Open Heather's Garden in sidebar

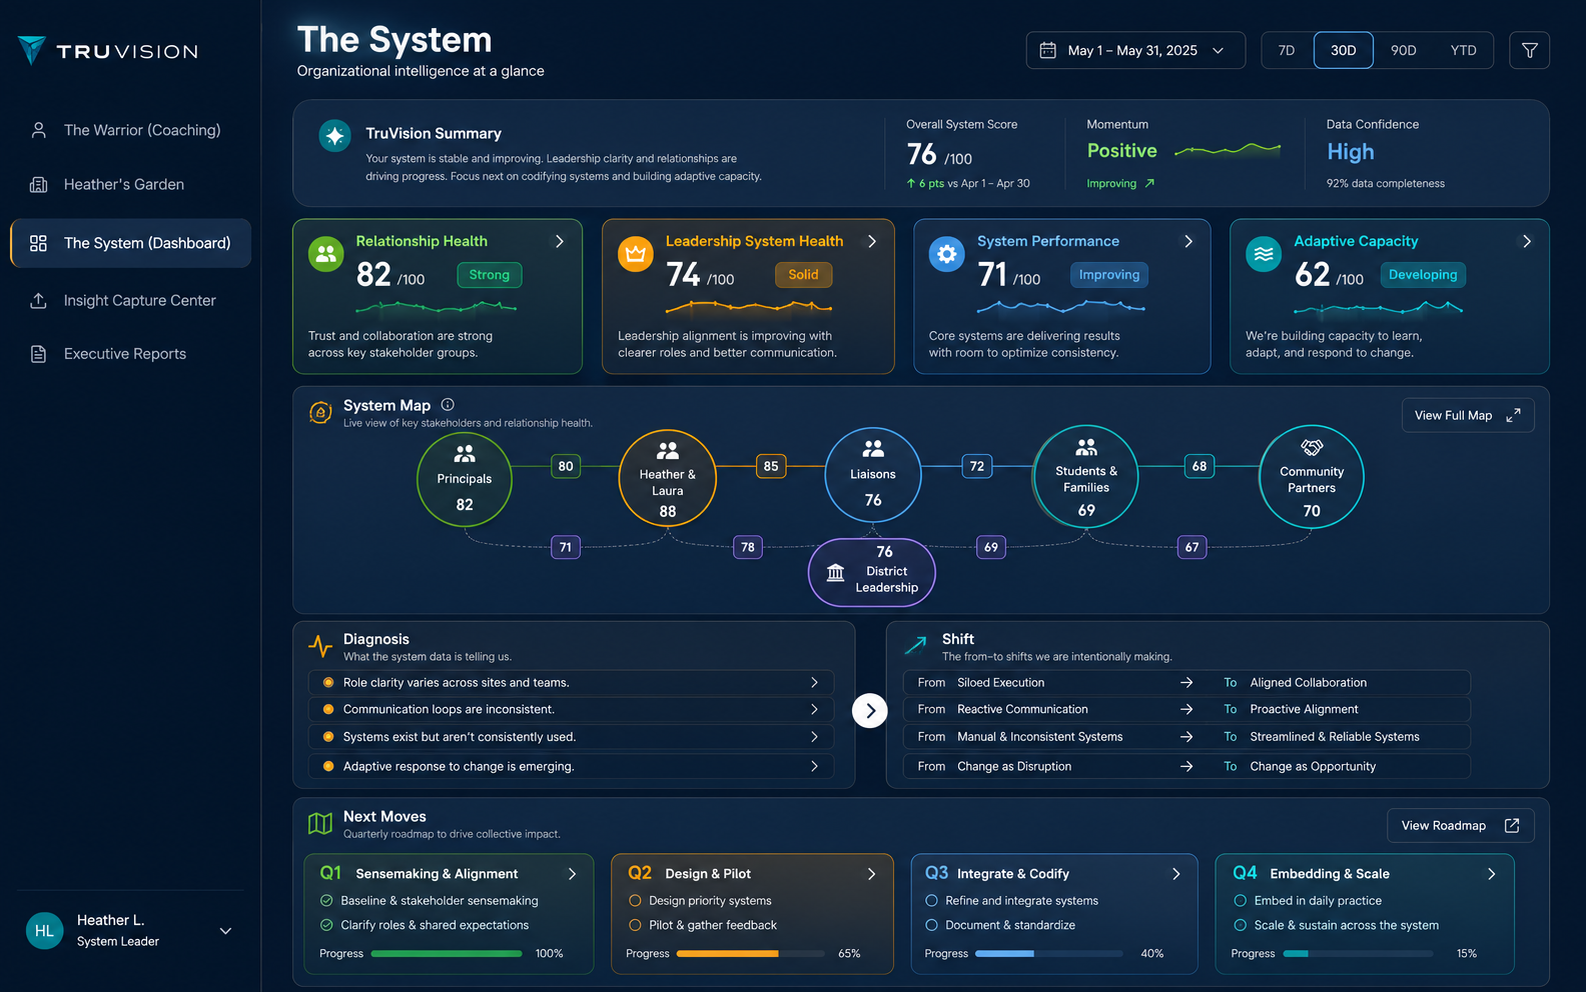[x=130, y=184]
